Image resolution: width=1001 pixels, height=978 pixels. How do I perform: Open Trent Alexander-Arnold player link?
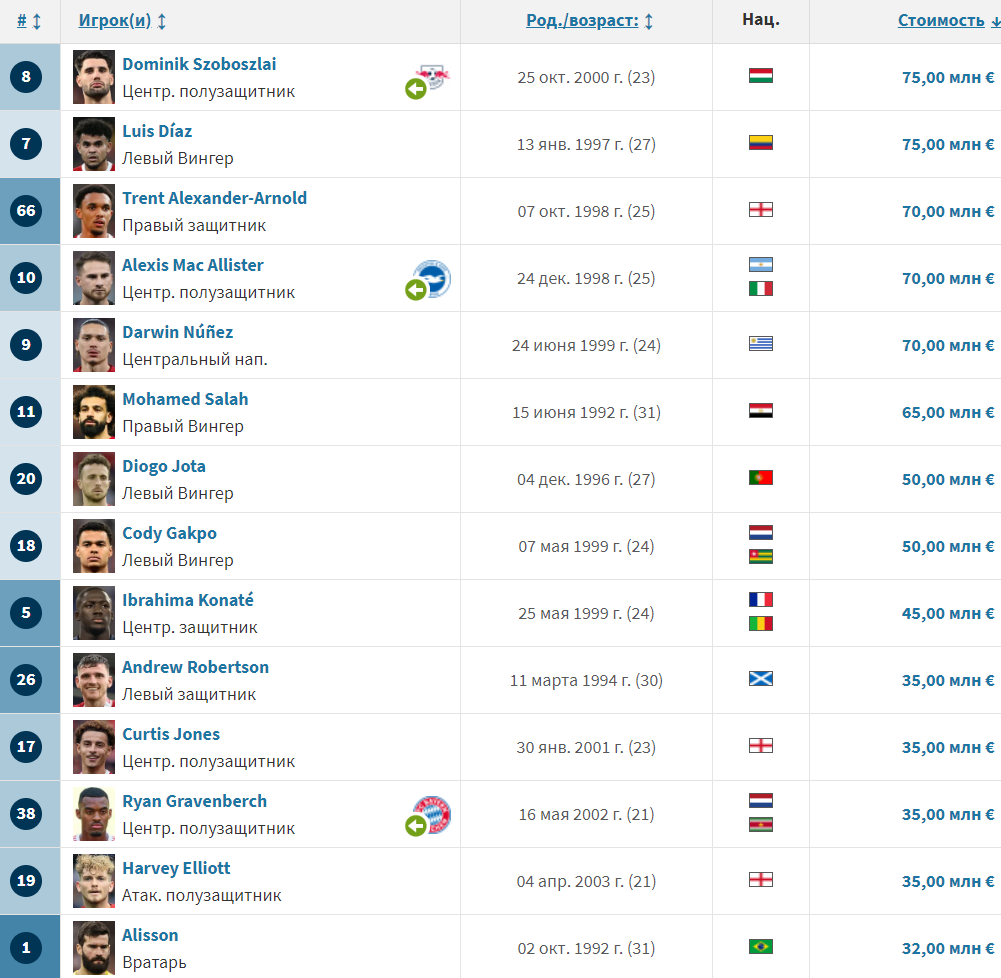214,199
